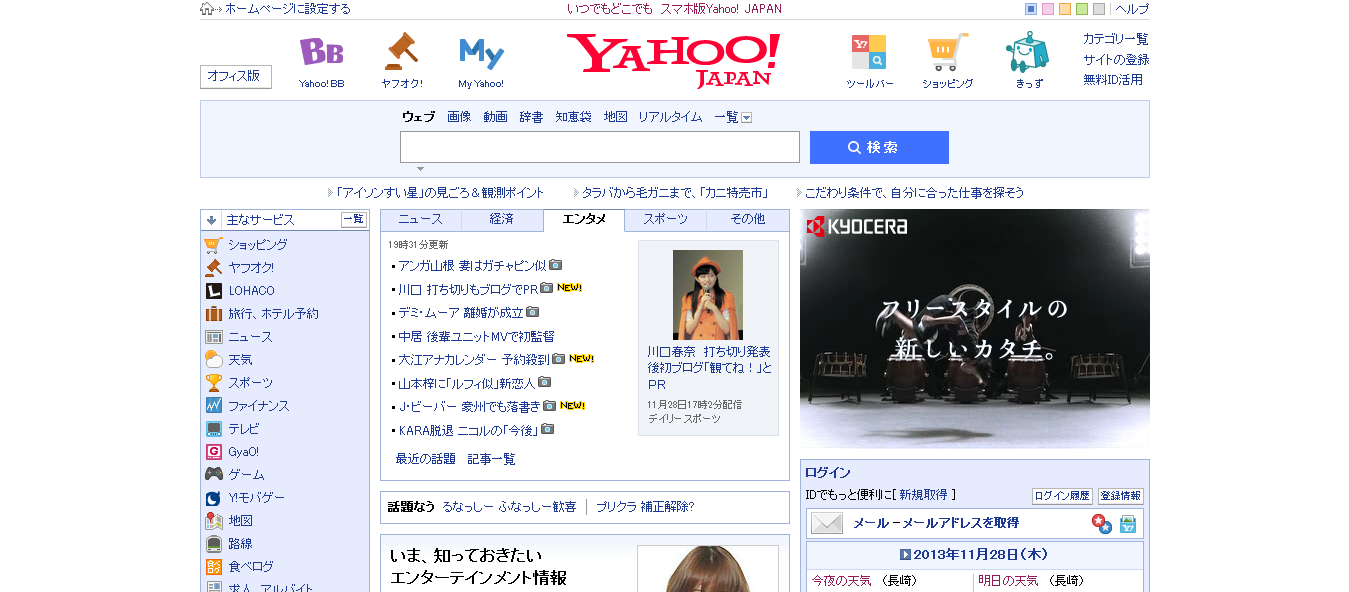Open the ヘルプ link at top right

click(1132, 9)
